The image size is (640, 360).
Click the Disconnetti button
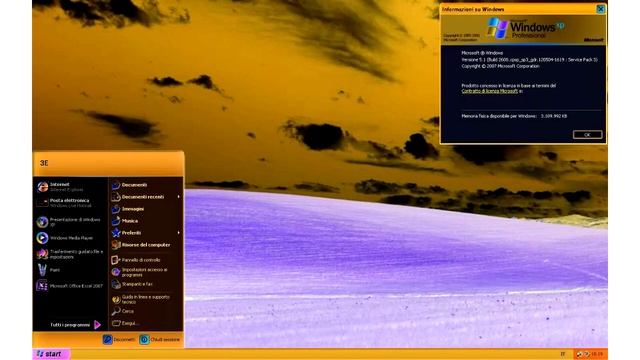point(119,340)
